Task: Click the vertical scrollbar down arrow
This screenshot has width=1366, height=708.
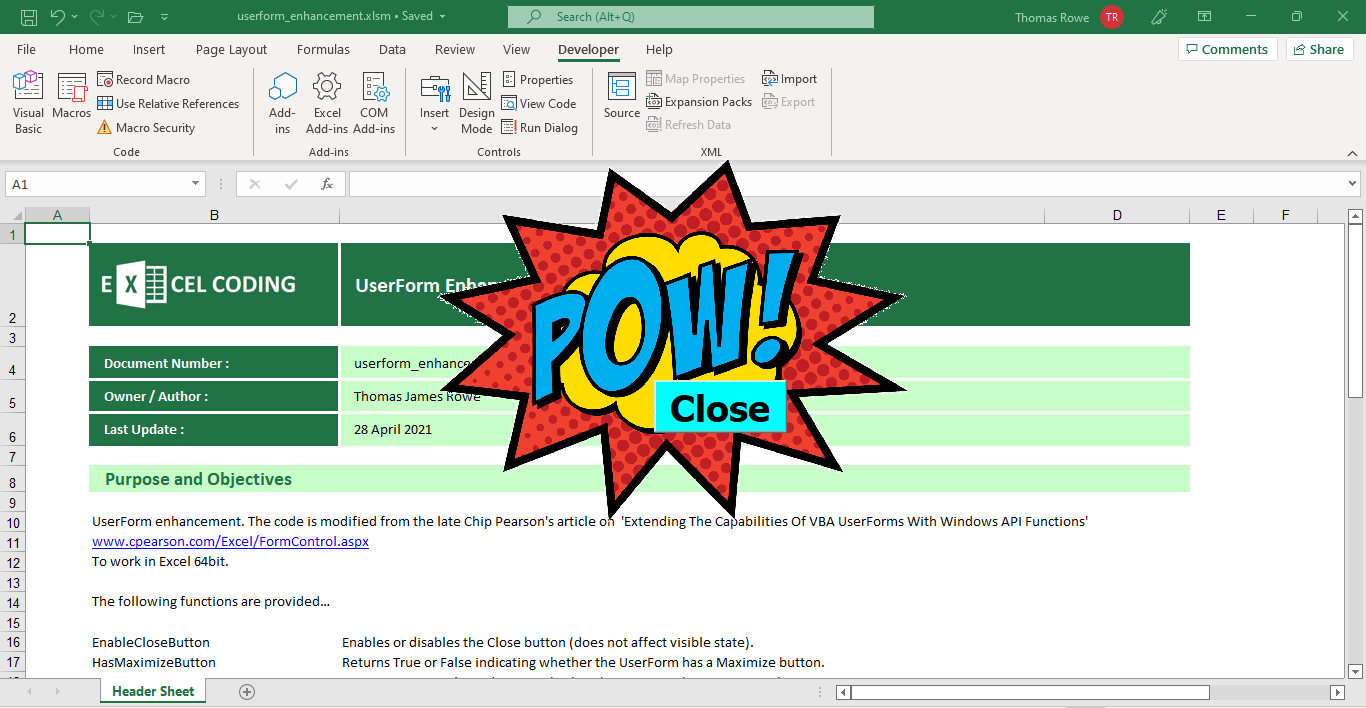Action: pos(1355,672)
